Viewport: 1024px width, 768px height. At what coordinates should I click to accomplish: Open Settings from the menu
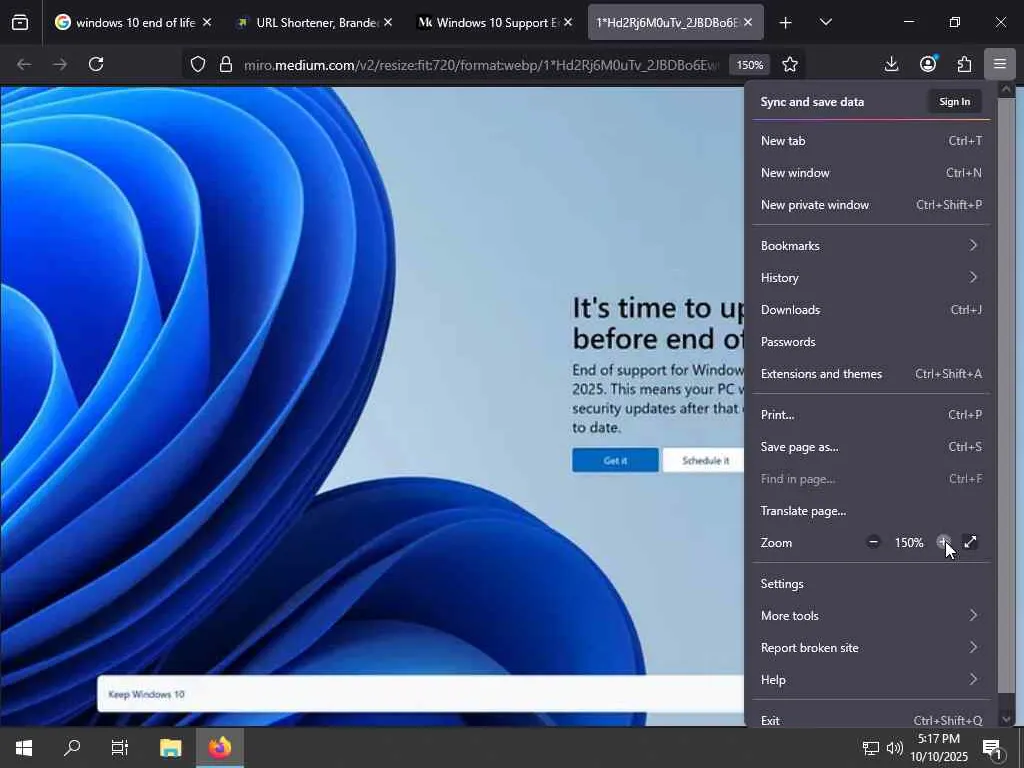pyautogui.click(x=871, y=584)
